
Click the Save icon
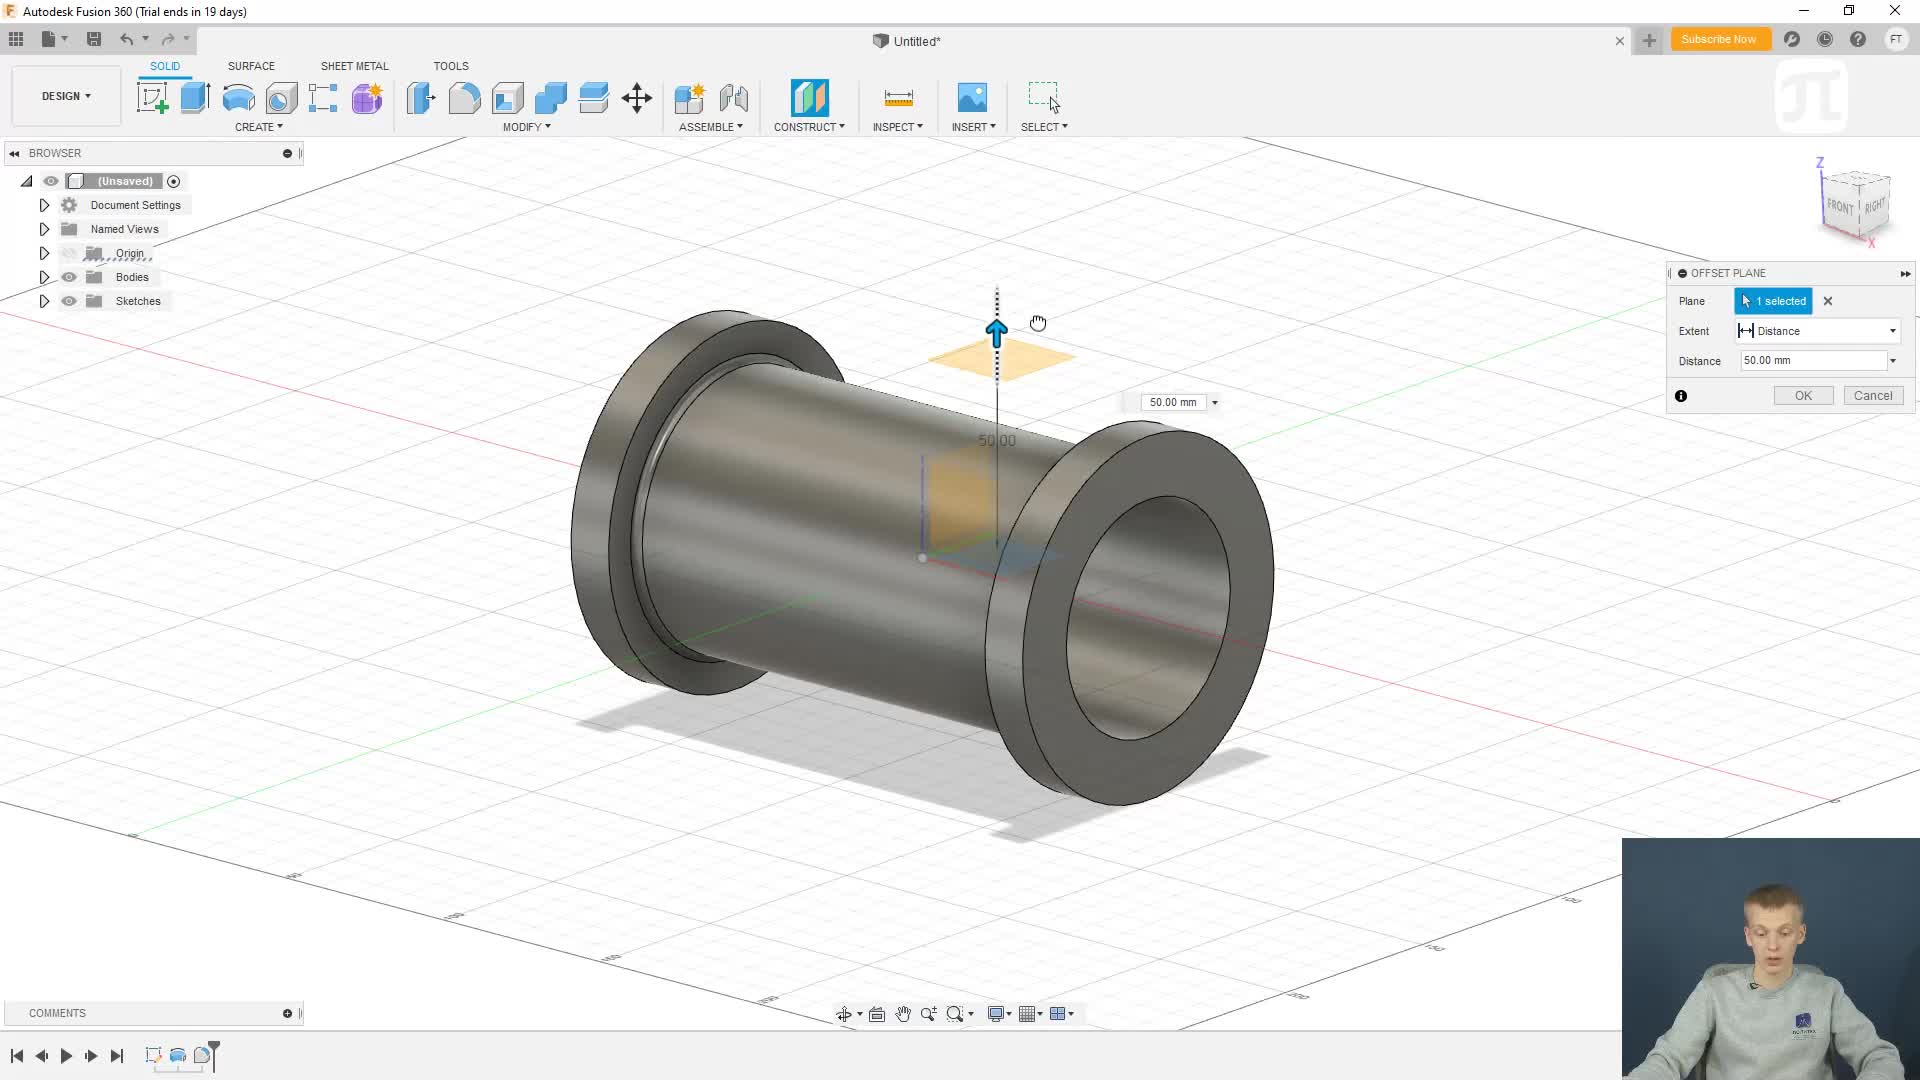point(93,39)
